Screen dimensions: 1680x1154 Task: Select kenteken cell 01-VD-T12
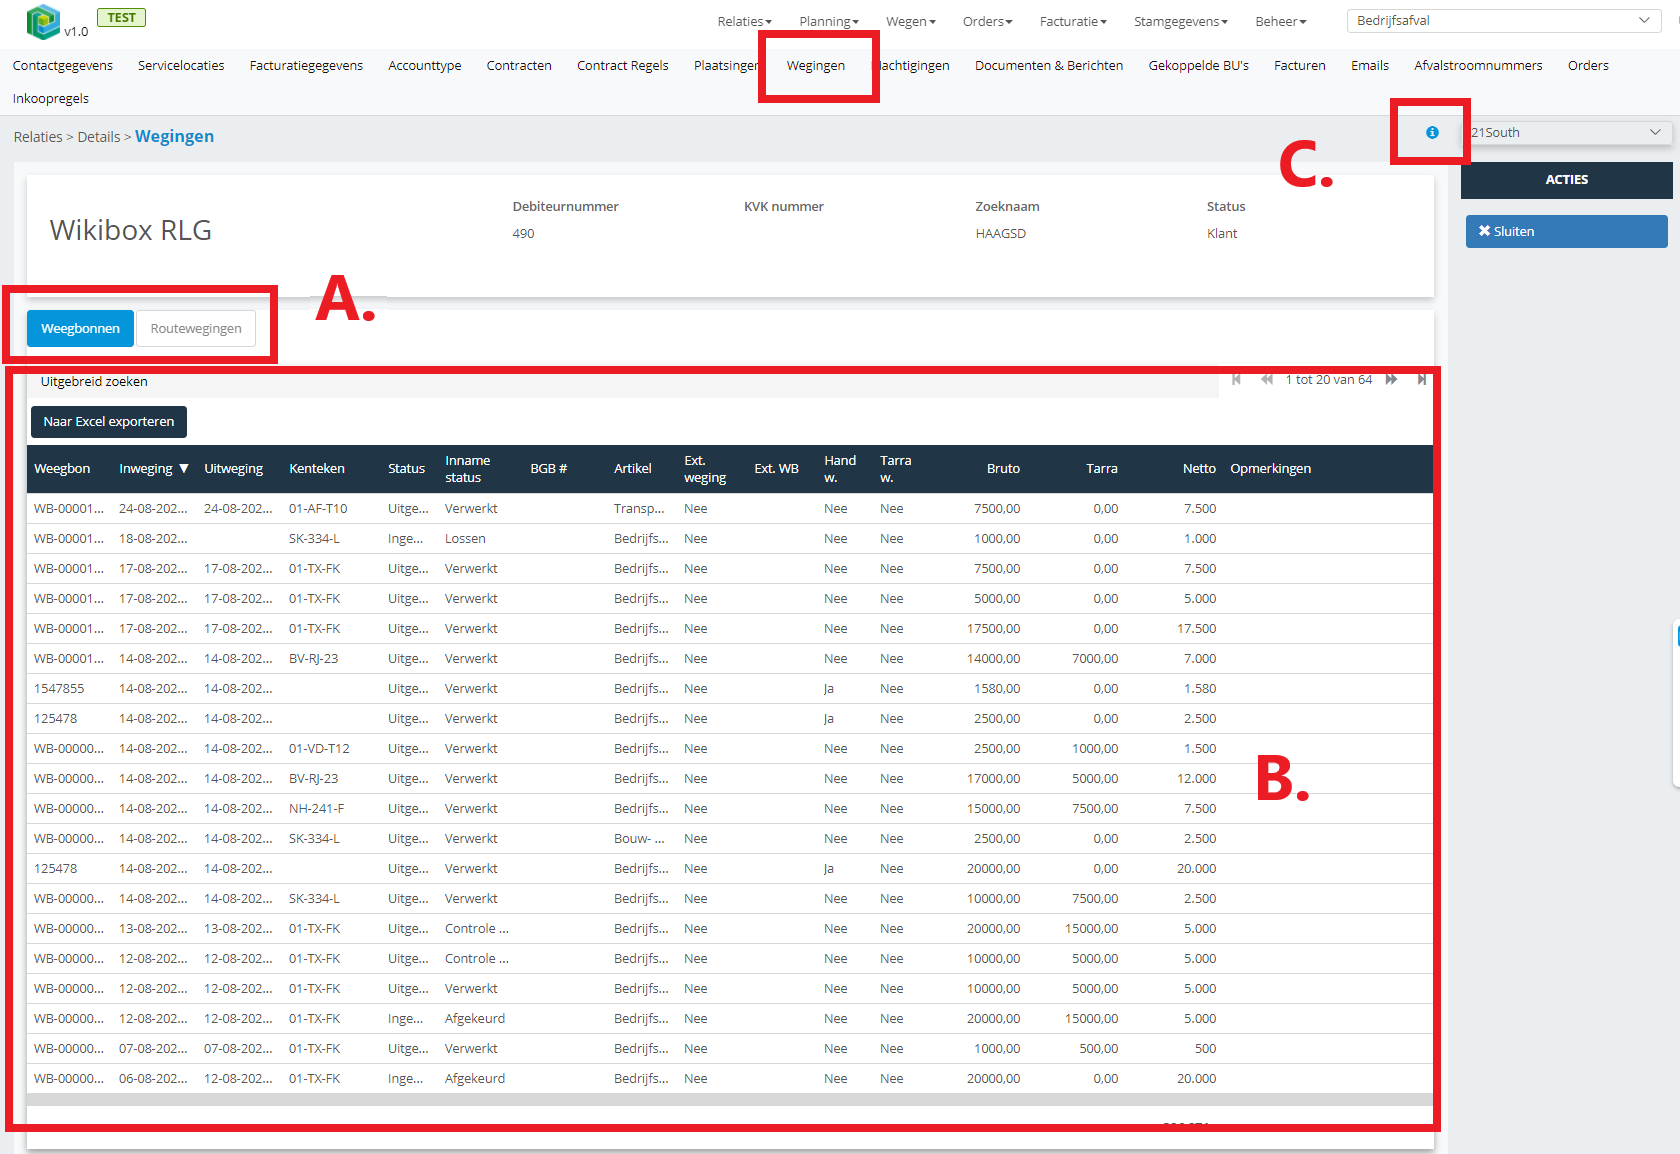(319, 748)
